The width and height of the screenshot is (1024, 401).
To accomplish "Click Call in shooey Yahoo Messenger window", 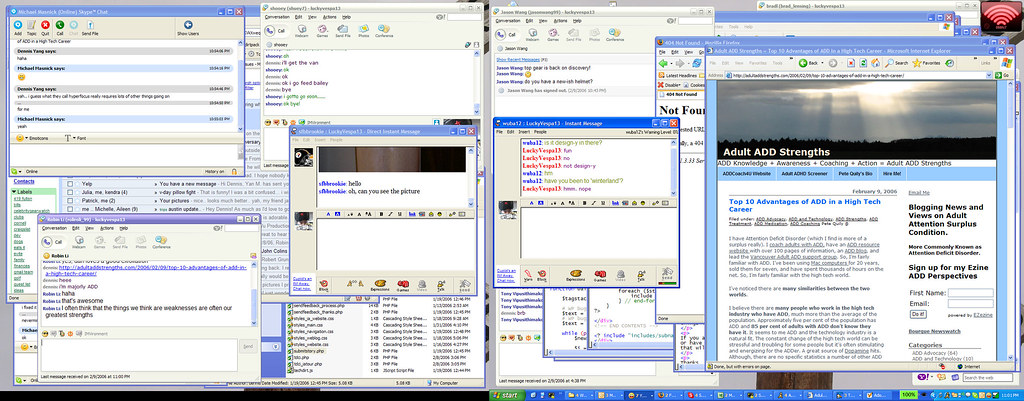I will click(x=275, y=30).
